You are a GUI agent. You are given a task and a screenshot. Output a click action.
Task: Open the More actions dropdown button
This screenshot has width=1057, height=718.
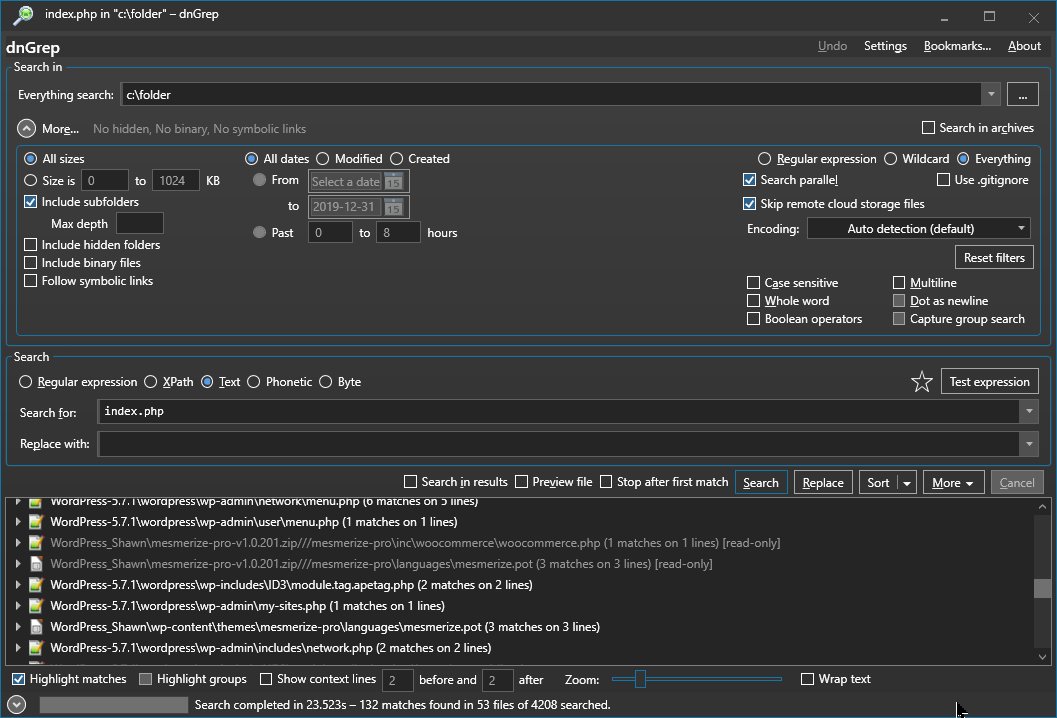coord(953,483)
